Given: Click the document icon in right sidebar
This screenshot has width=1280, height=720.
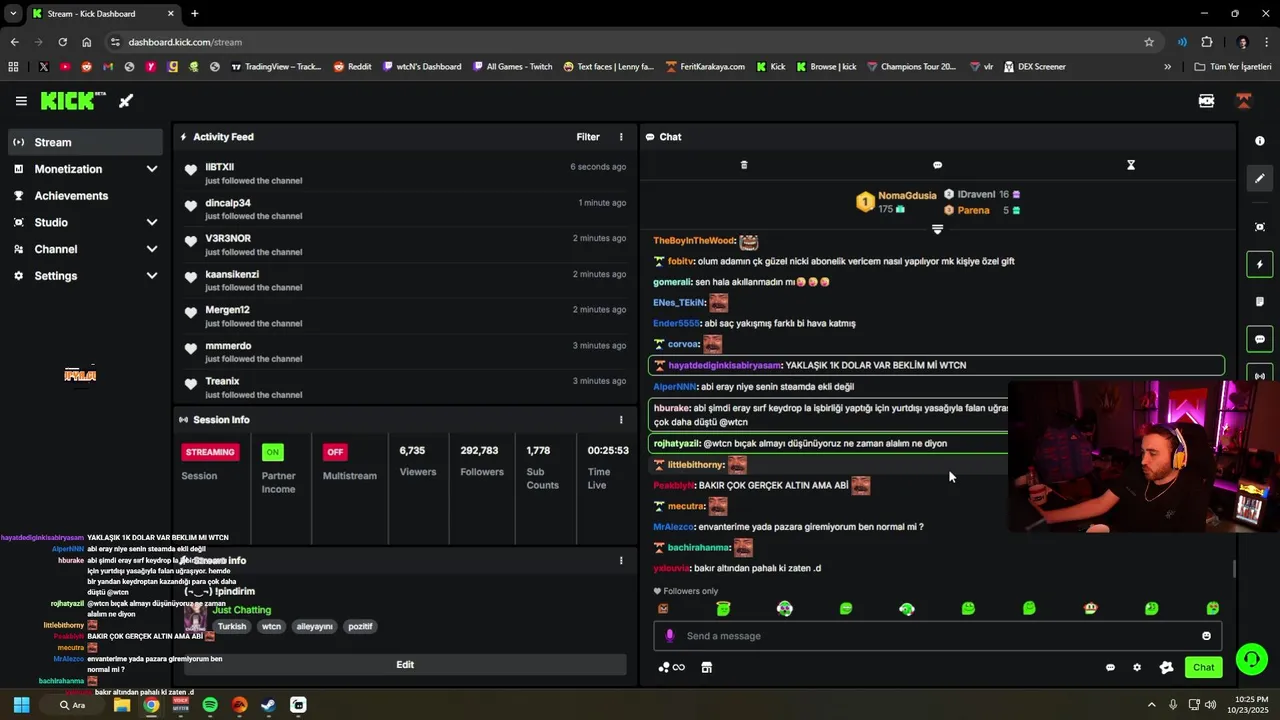Looking at the screenshot, I should pos(1260,301).
